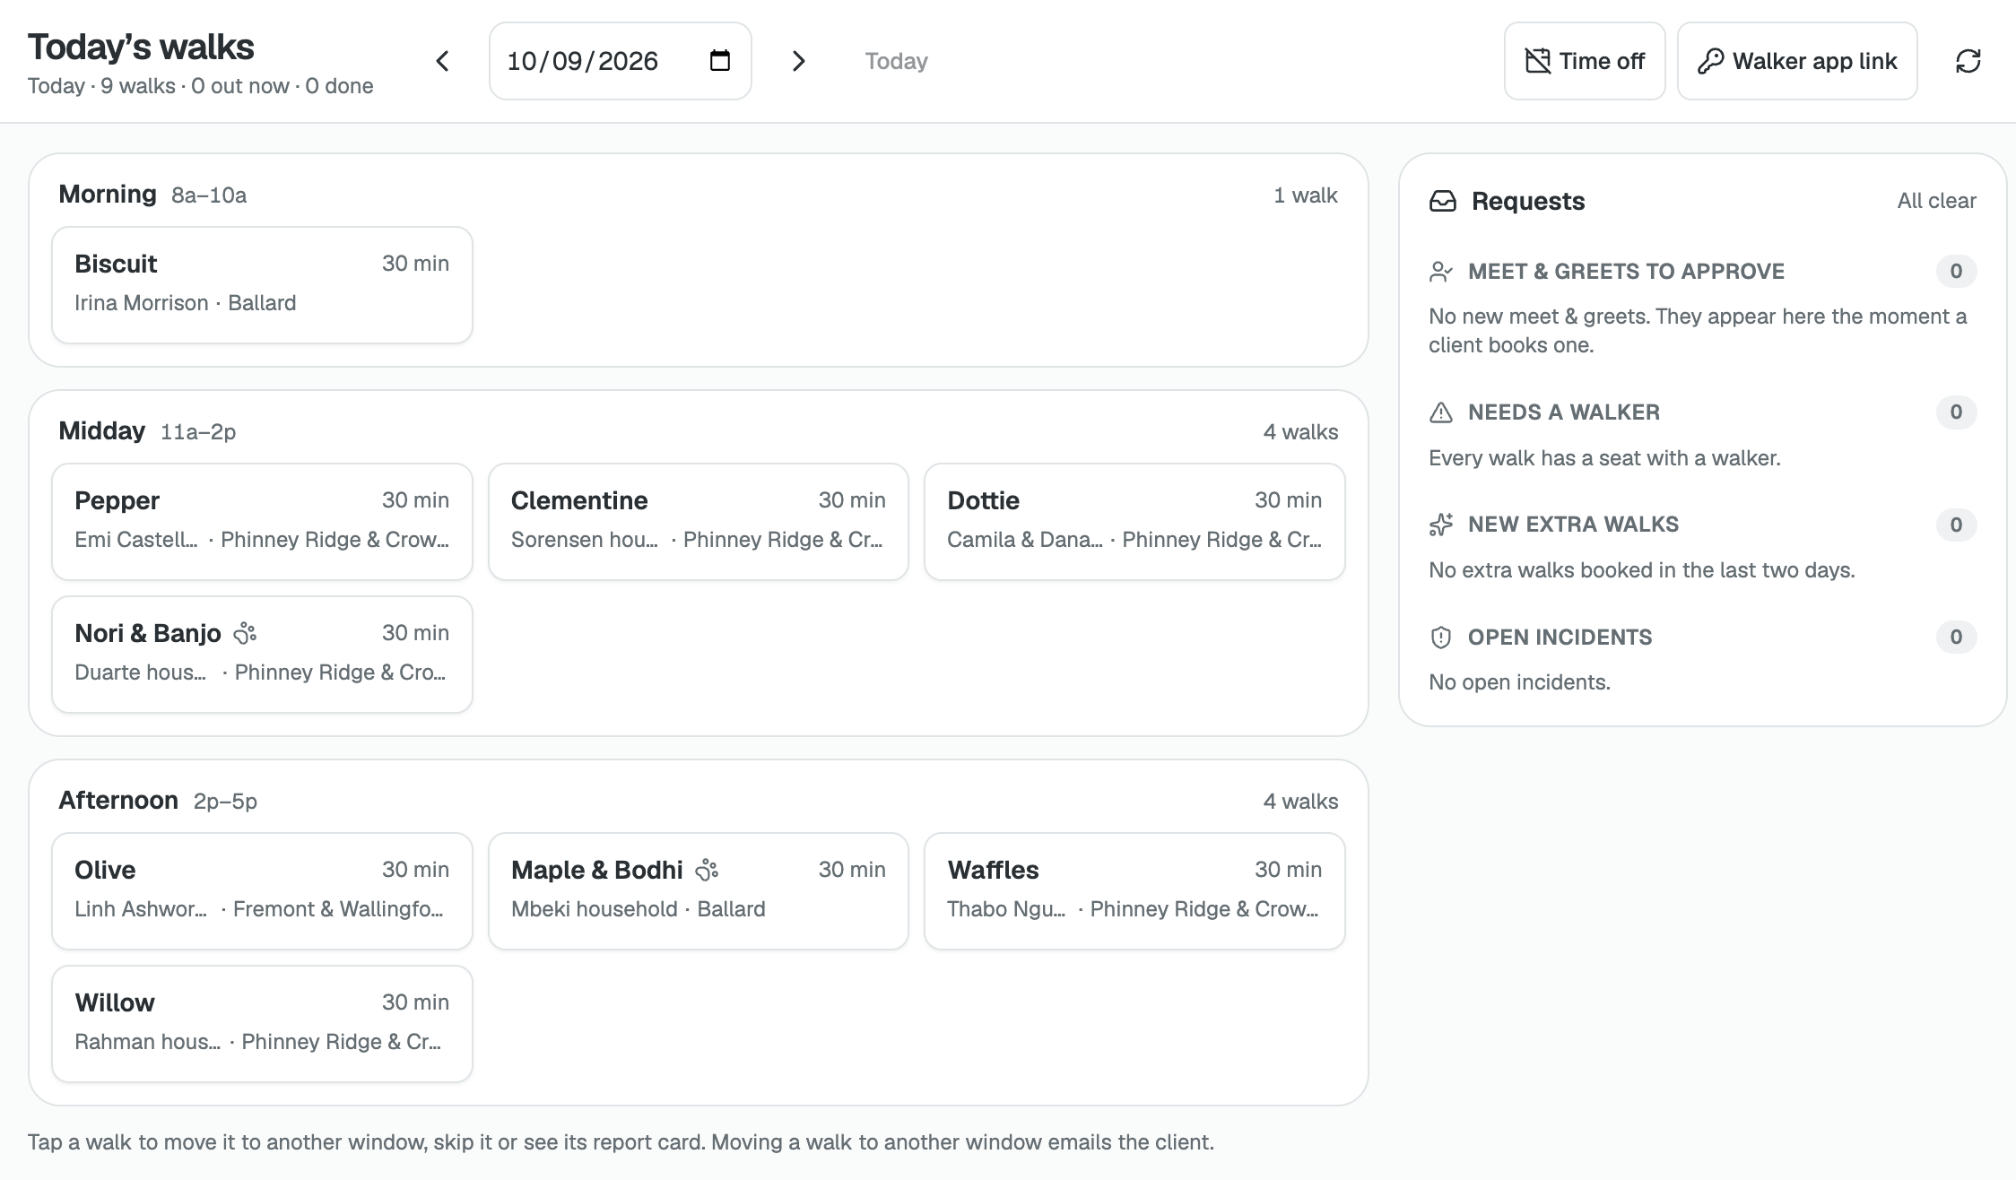Click the New Extra Walks sparkle icon
Viewport: 2016px width, 1180px height.
pyautogui.click(x=1441, y=524)
